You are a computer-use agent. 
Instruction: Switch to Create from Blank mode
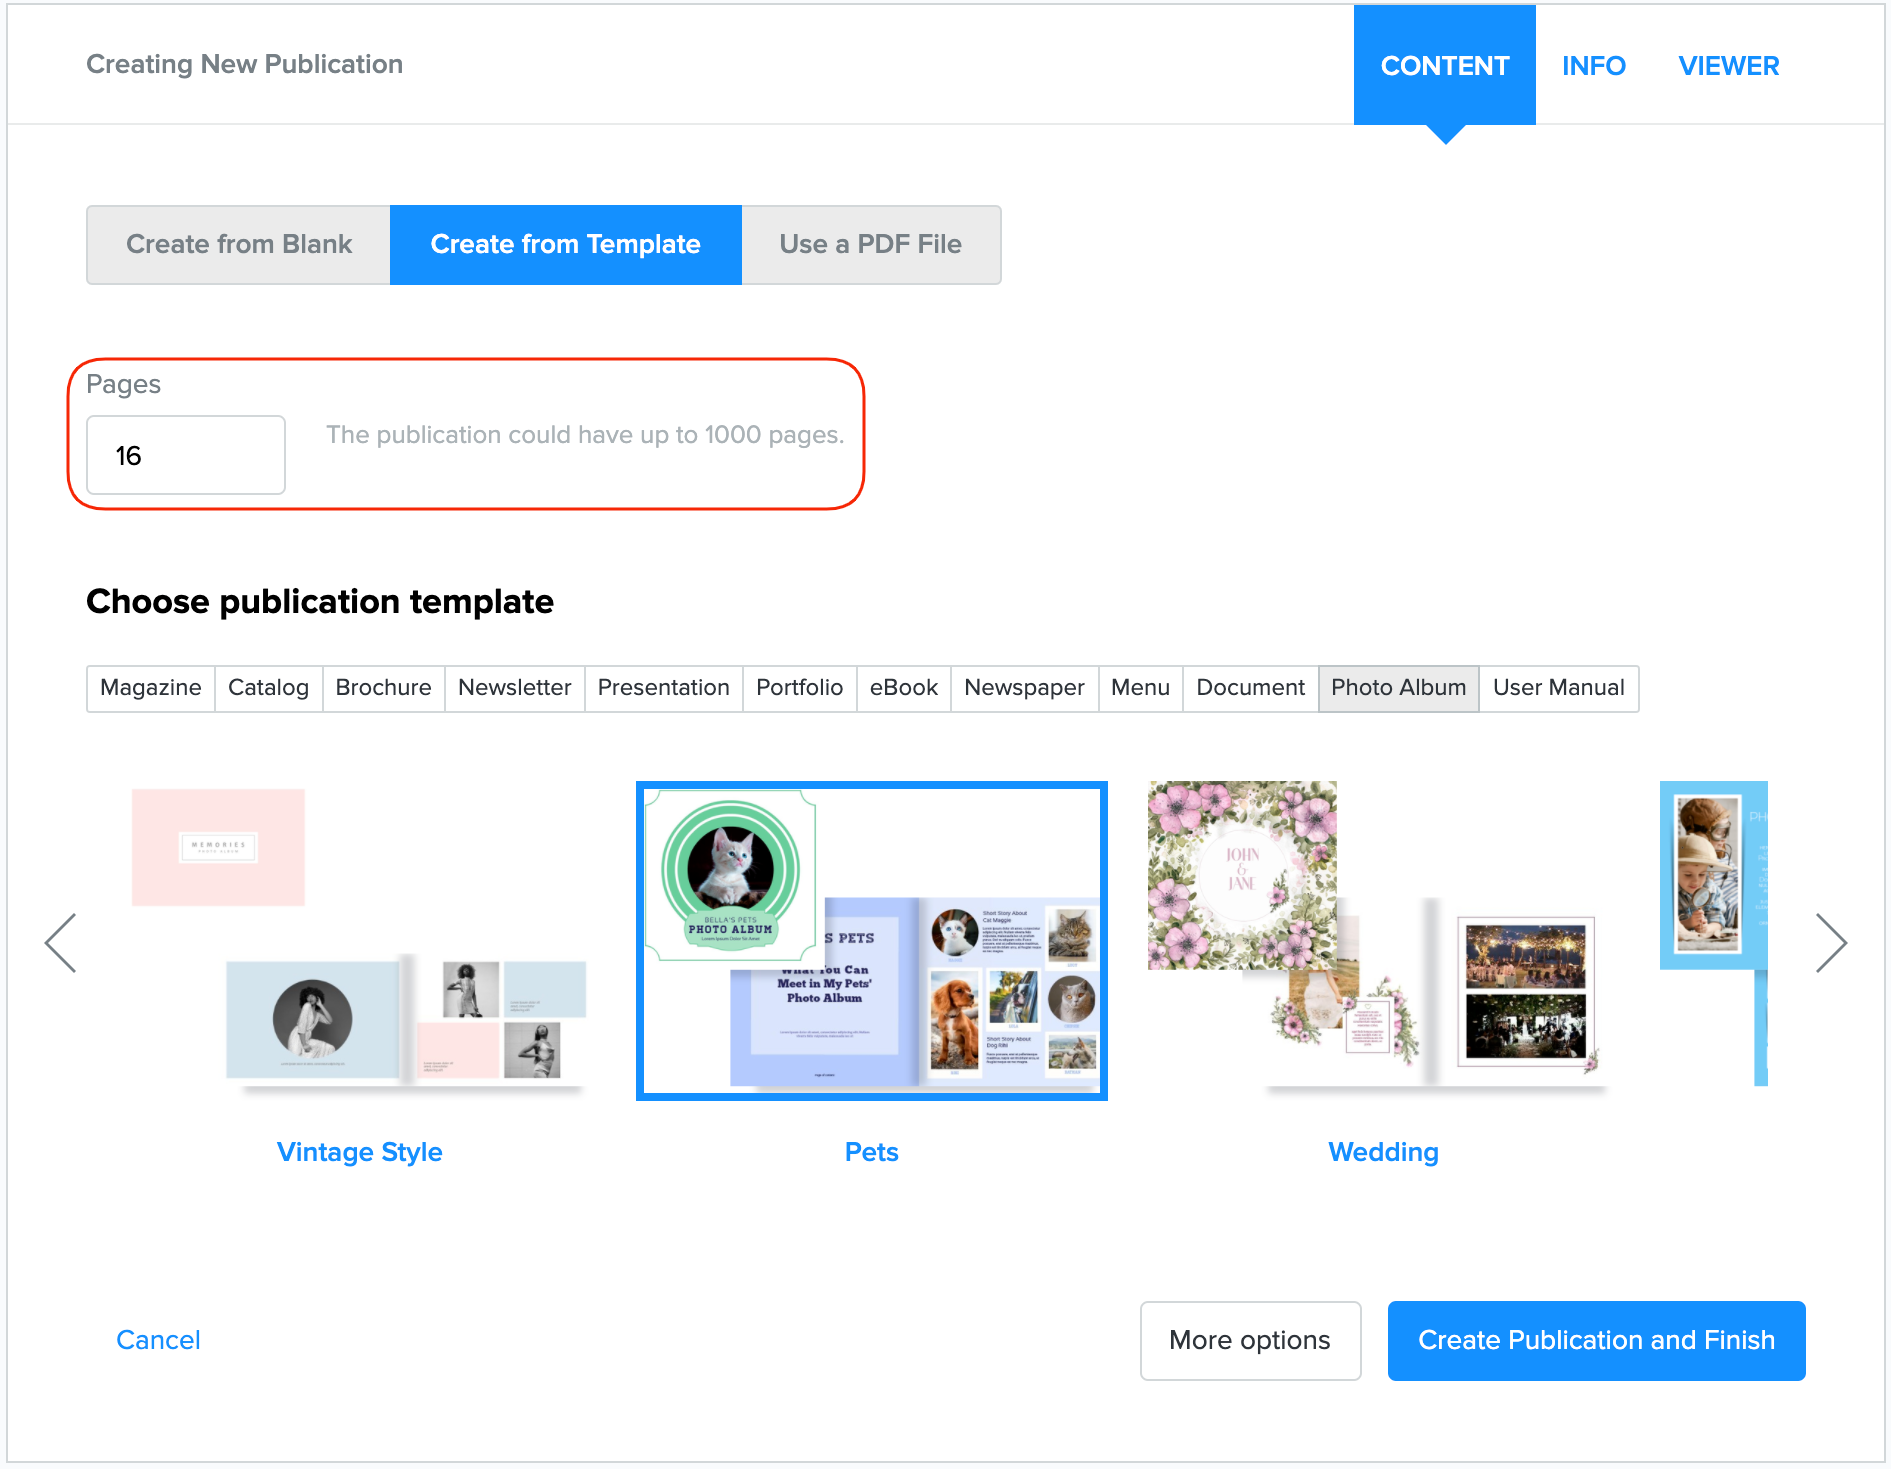click(239, 245)
